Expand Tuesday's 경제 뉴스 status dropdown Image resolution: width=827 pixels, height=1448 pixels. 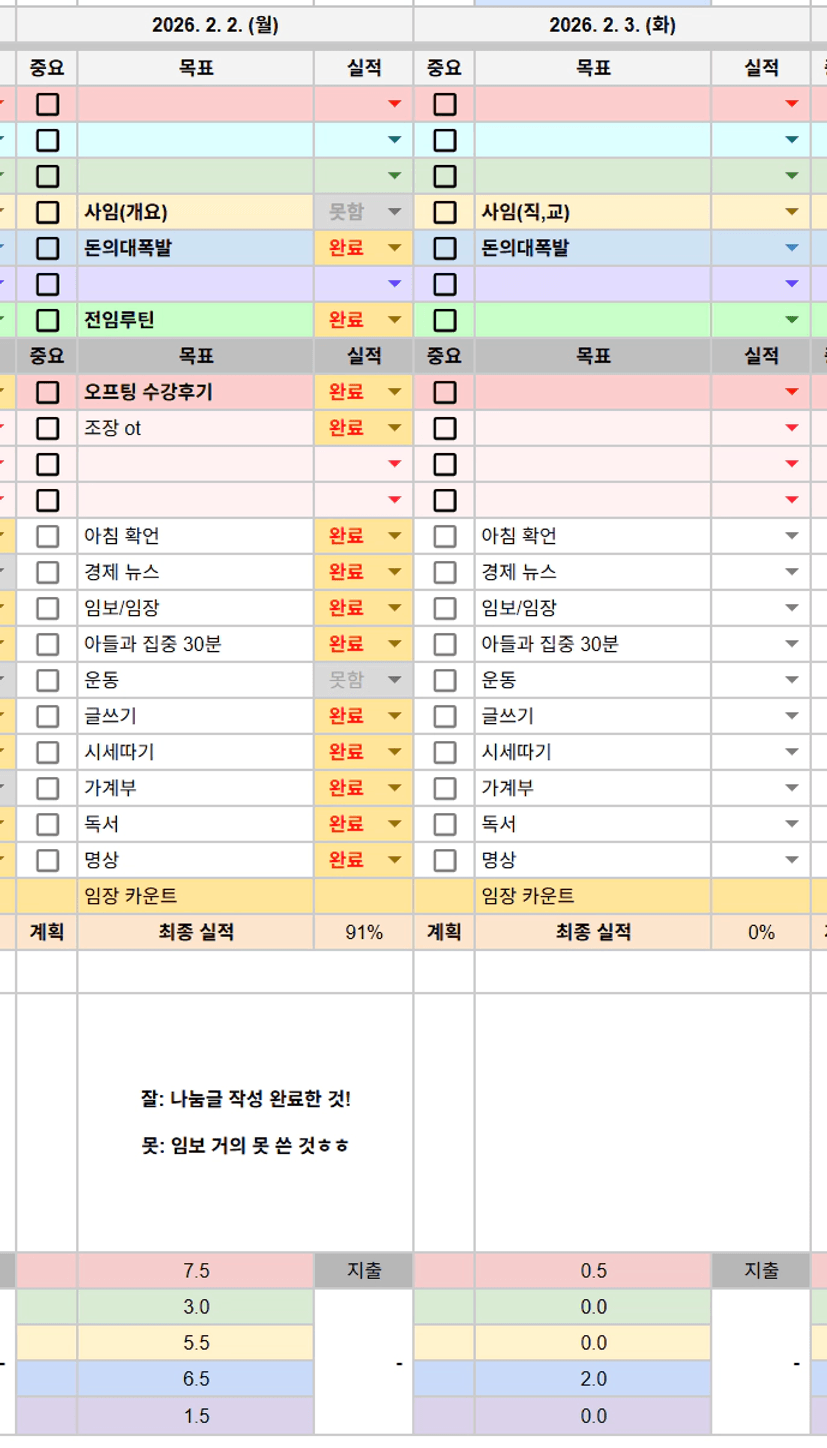tap(792, 572)
